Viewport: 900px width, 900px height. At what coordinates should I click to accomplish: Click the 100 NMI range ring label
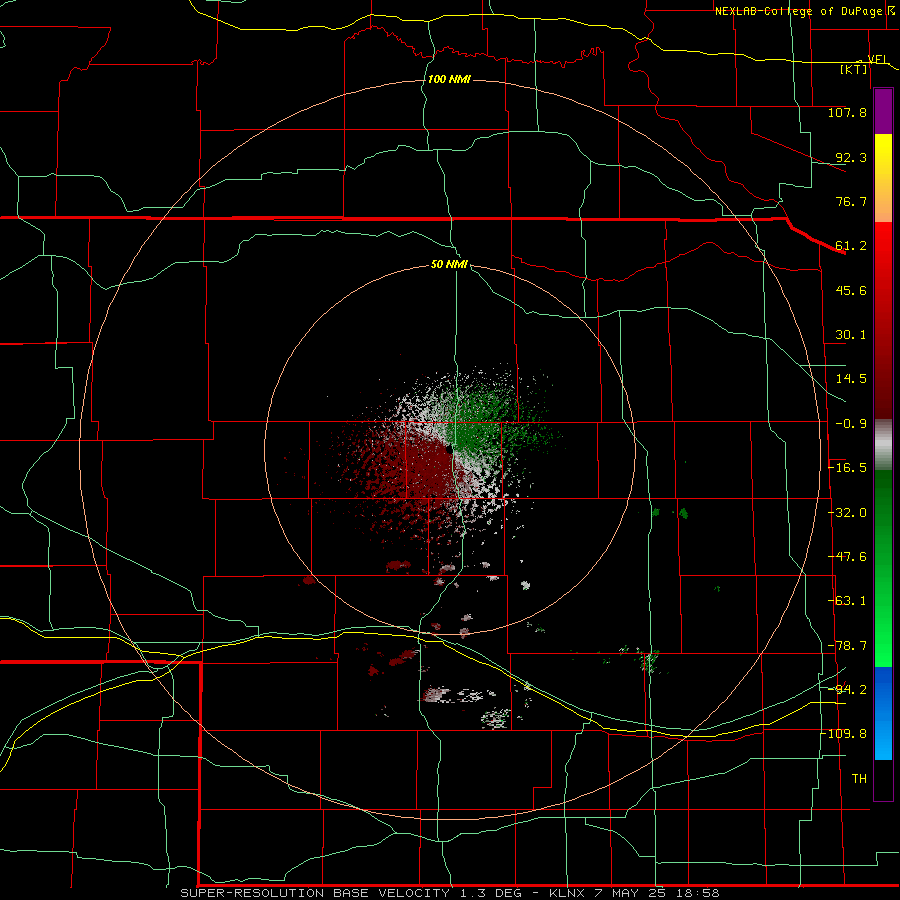point(449,79)
